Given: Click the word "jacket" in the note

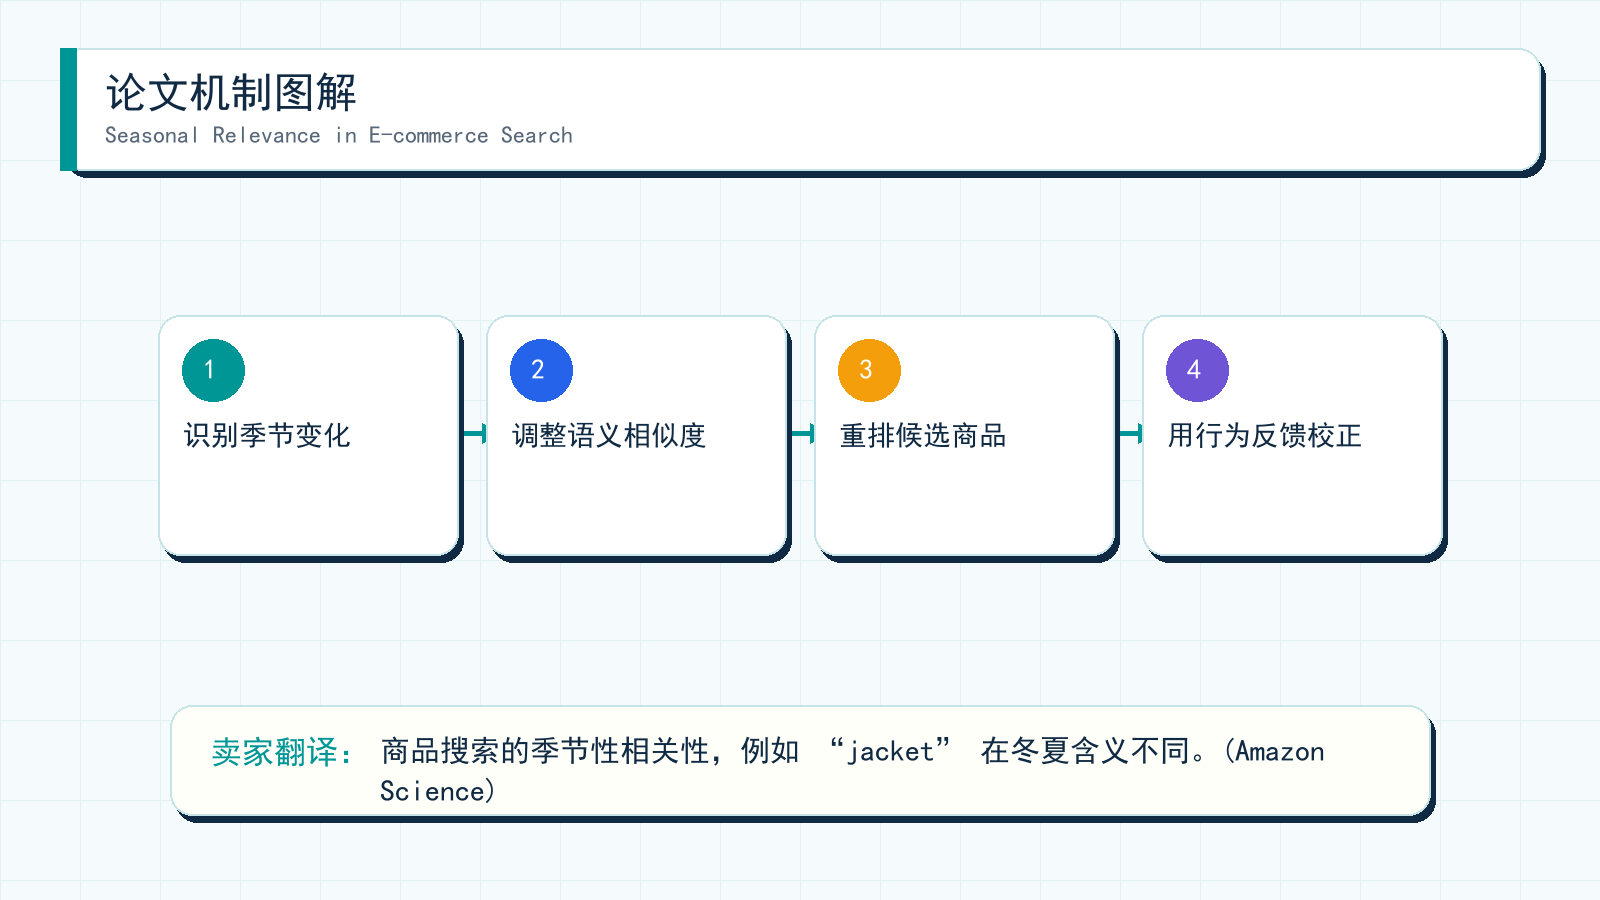Looking at the screenshot, I should (x=890, y=751).
